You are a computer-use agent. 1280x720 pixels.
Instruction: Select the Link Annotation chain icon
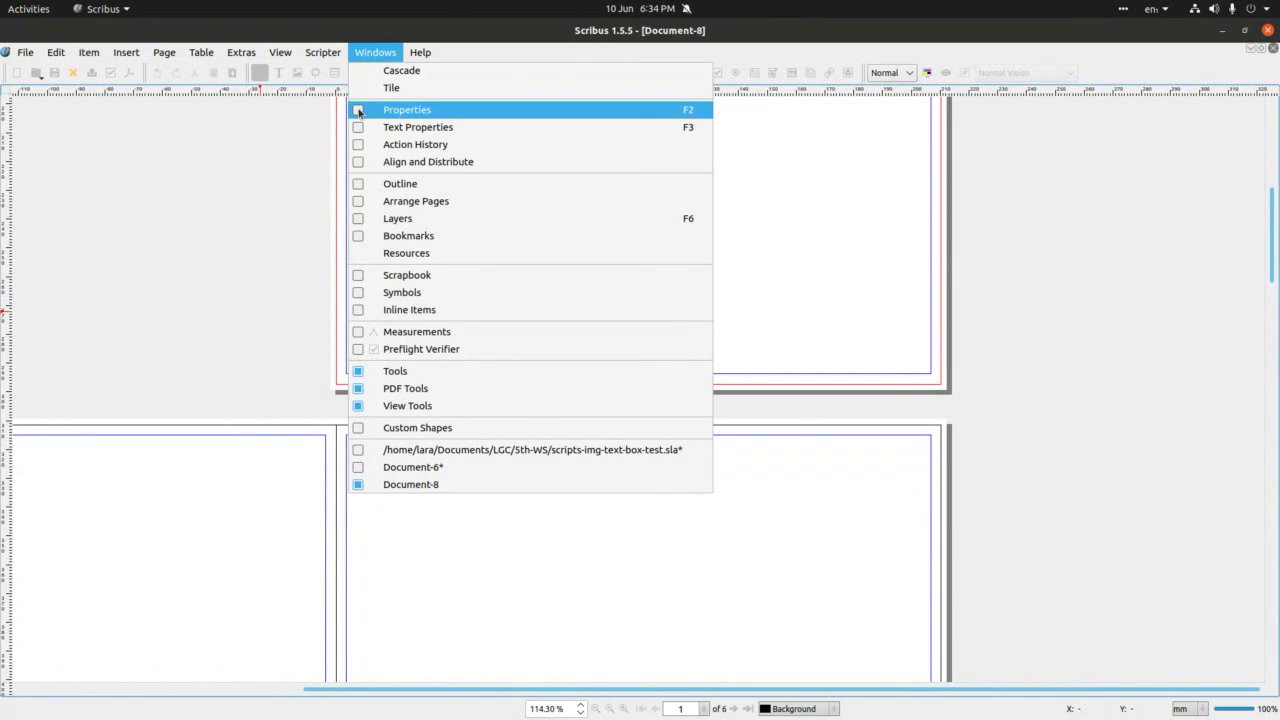[829, 73]
